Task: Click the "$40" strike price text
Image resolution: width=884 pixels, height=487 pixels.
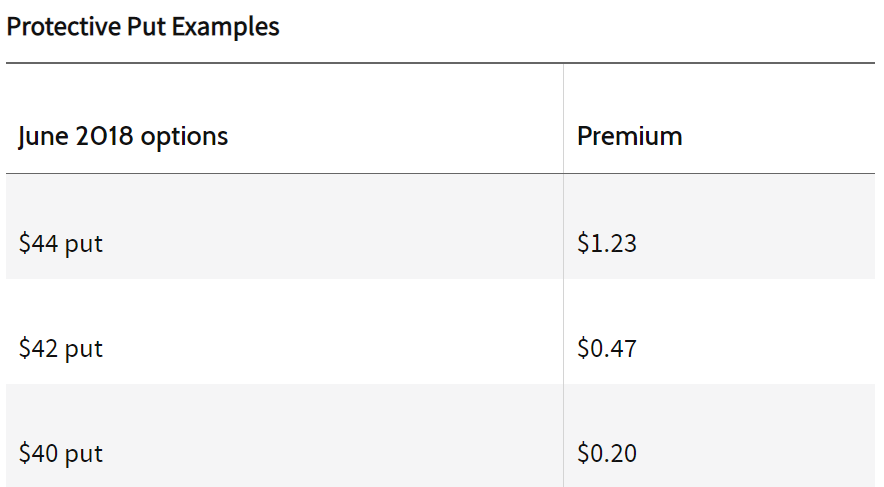Action: click(38, 453)
